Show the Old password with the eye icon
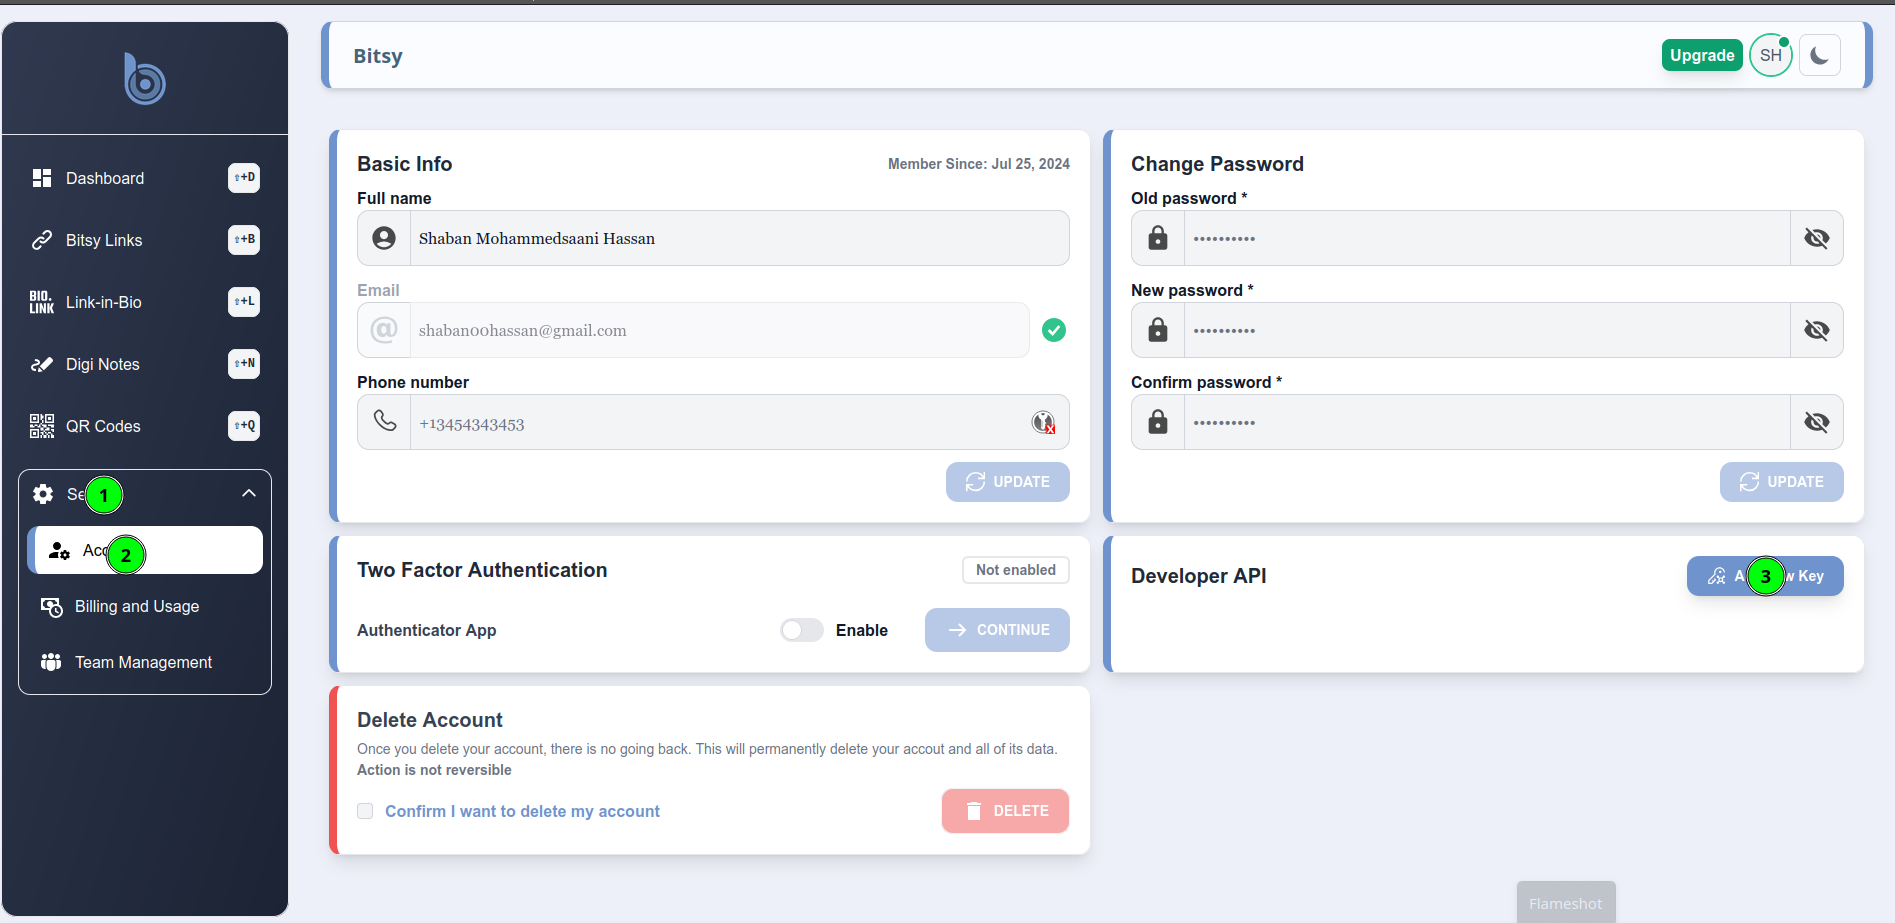This screenshot has width=1895, height=923. coord(1817,238)
